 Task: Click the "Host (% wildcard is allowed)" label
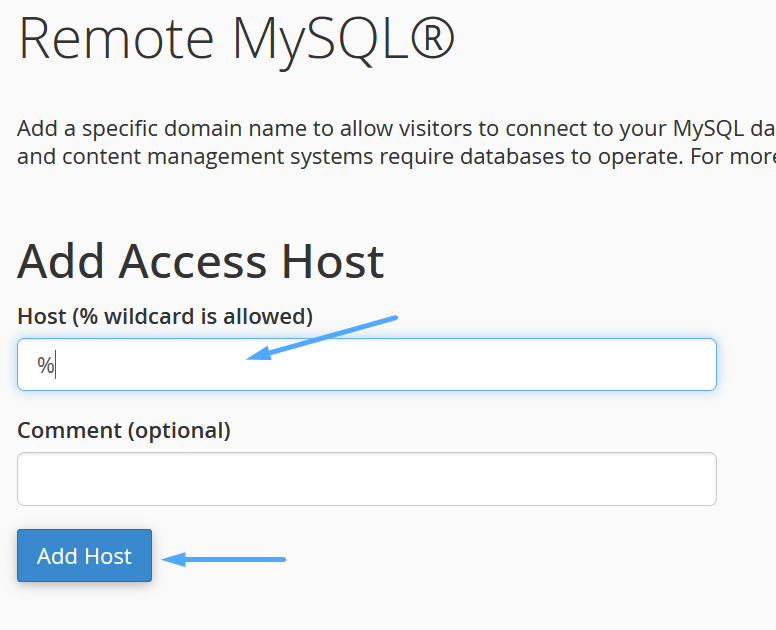click(165, 316)
